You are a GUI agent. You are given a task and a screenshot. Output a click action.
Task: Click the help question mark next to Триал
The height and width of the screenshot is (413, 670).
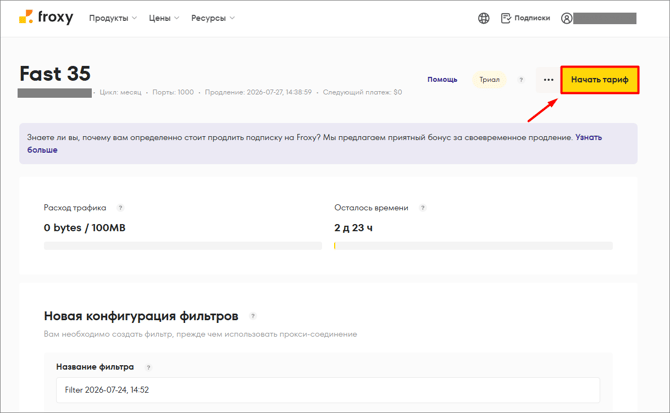pyautogui.click(x=521, y=80)
